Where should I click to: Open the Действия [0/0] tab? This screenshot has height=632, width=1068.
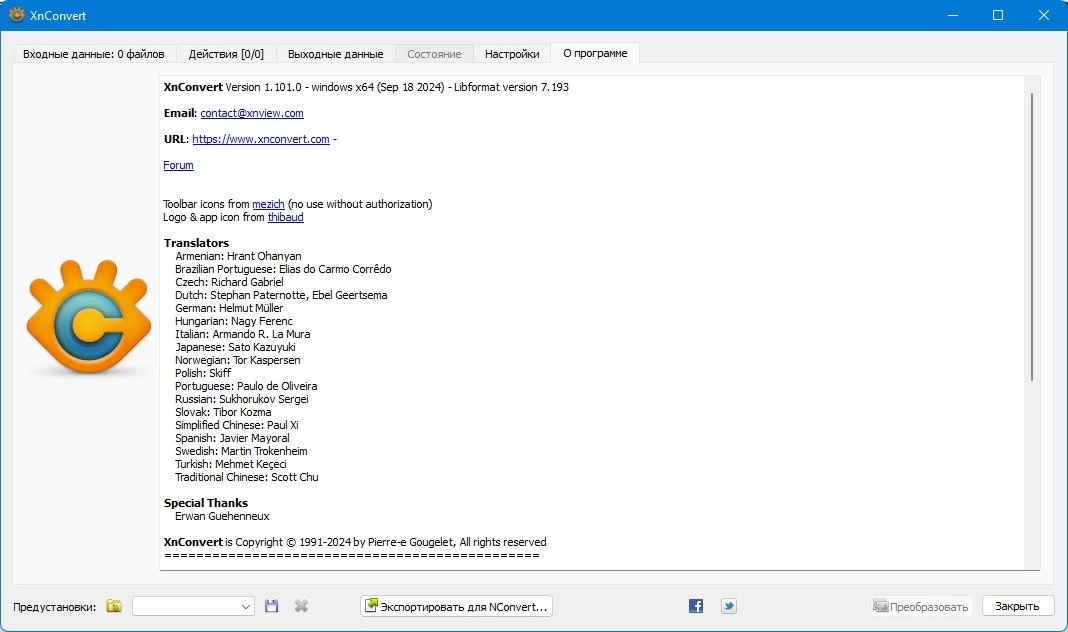226,54
